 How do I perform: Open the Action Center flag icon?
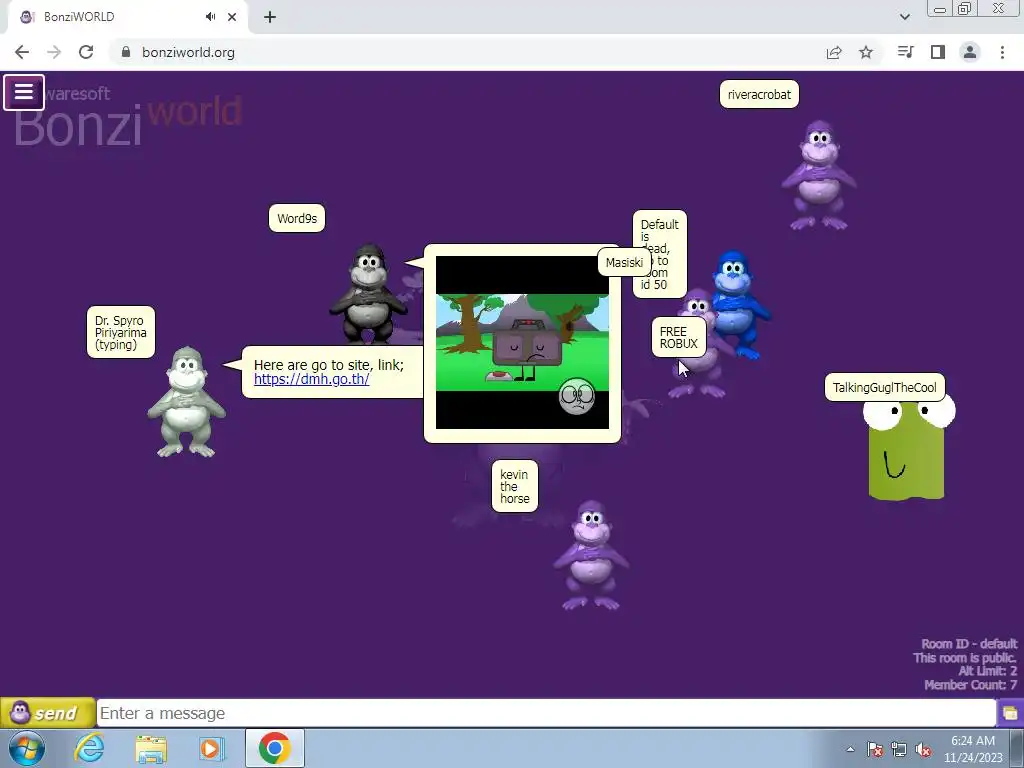pos(875,750)
